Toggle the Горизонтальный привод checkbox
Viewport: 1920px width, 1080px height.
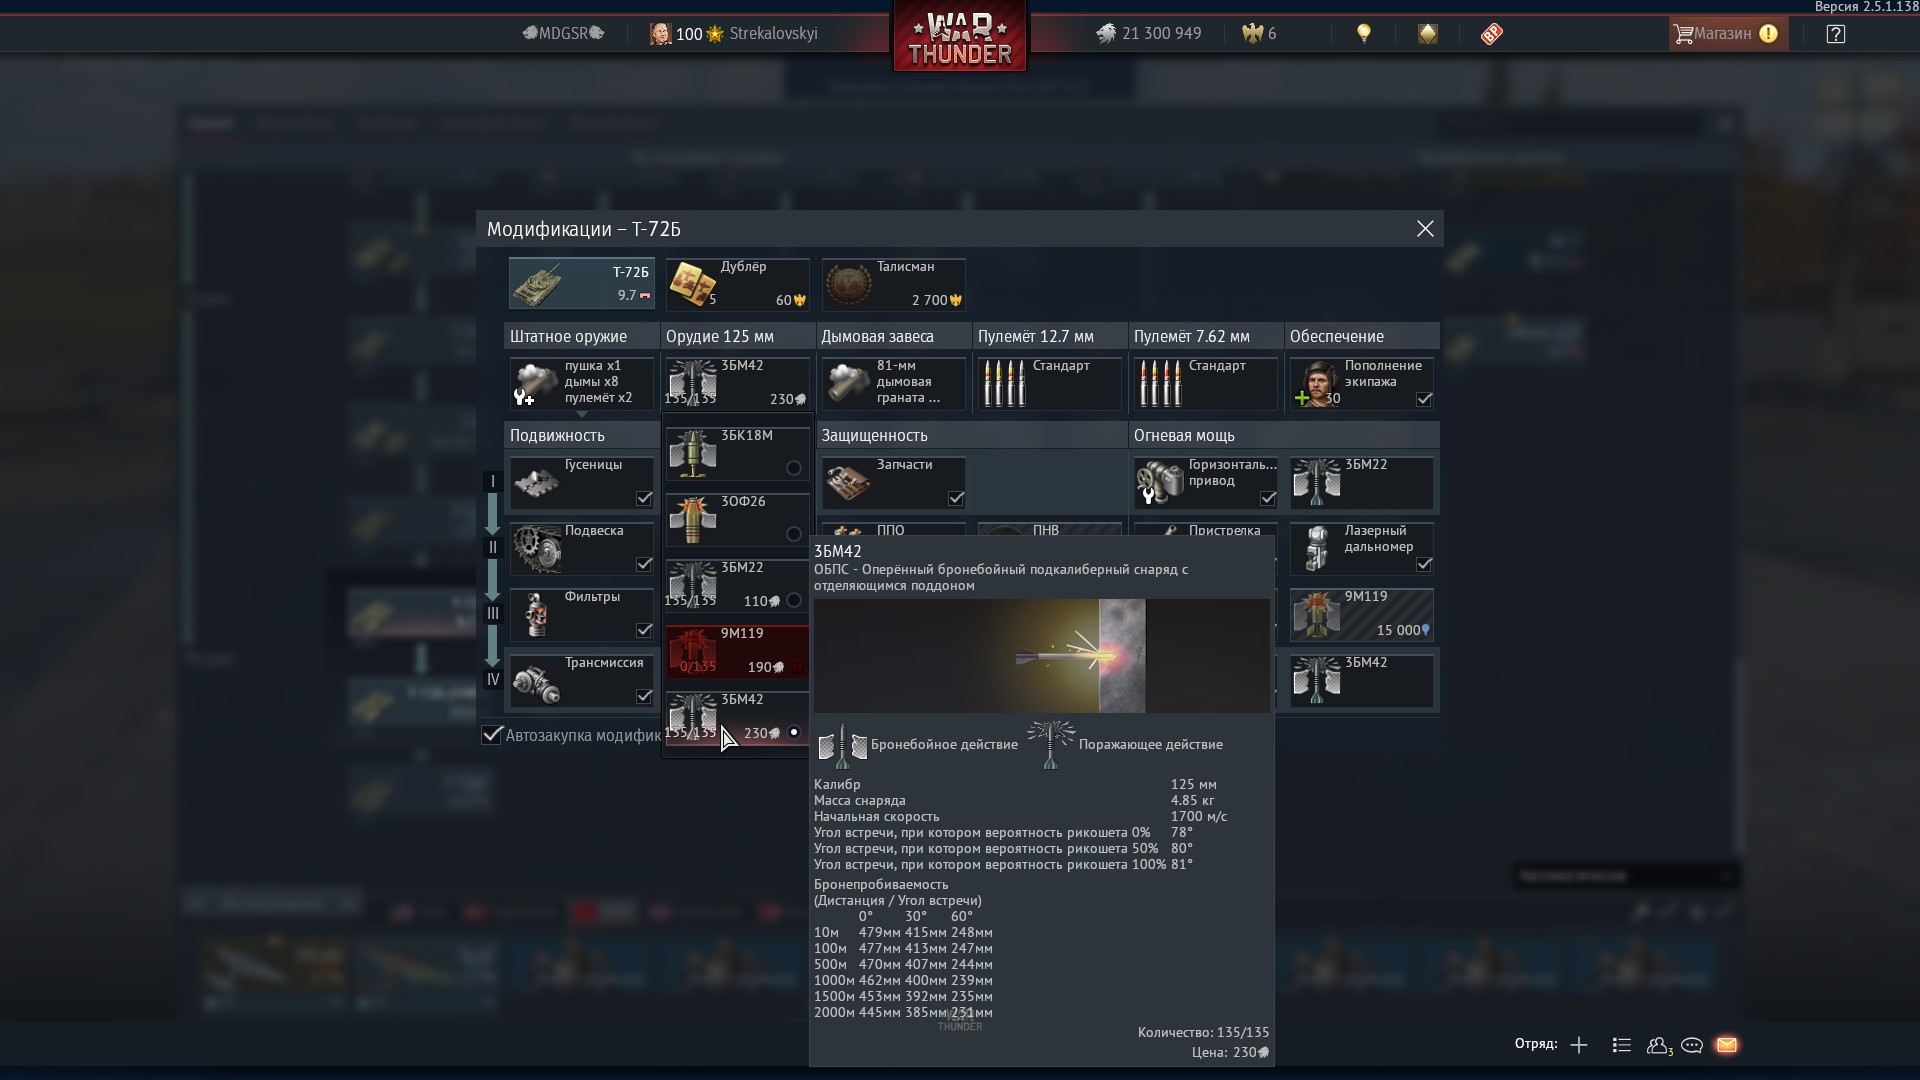point(1268,498)
